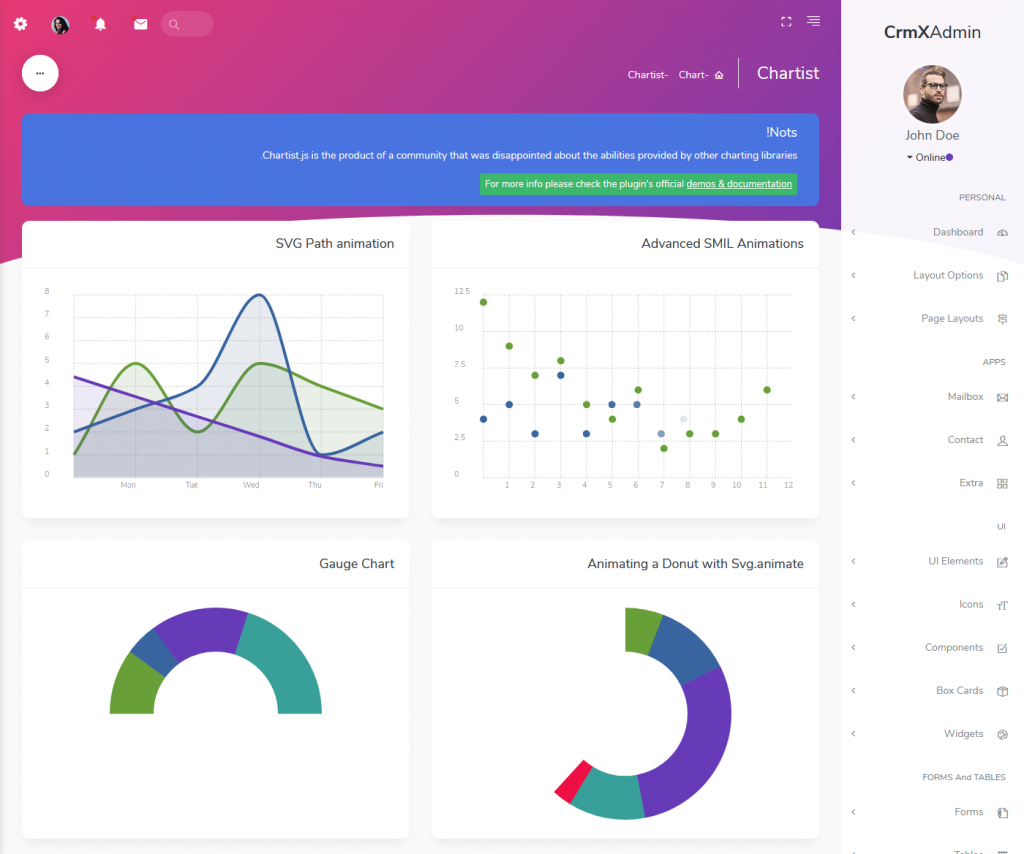Expand Box Cards chevron
1024x854 pixels.
tap(854, 691)
